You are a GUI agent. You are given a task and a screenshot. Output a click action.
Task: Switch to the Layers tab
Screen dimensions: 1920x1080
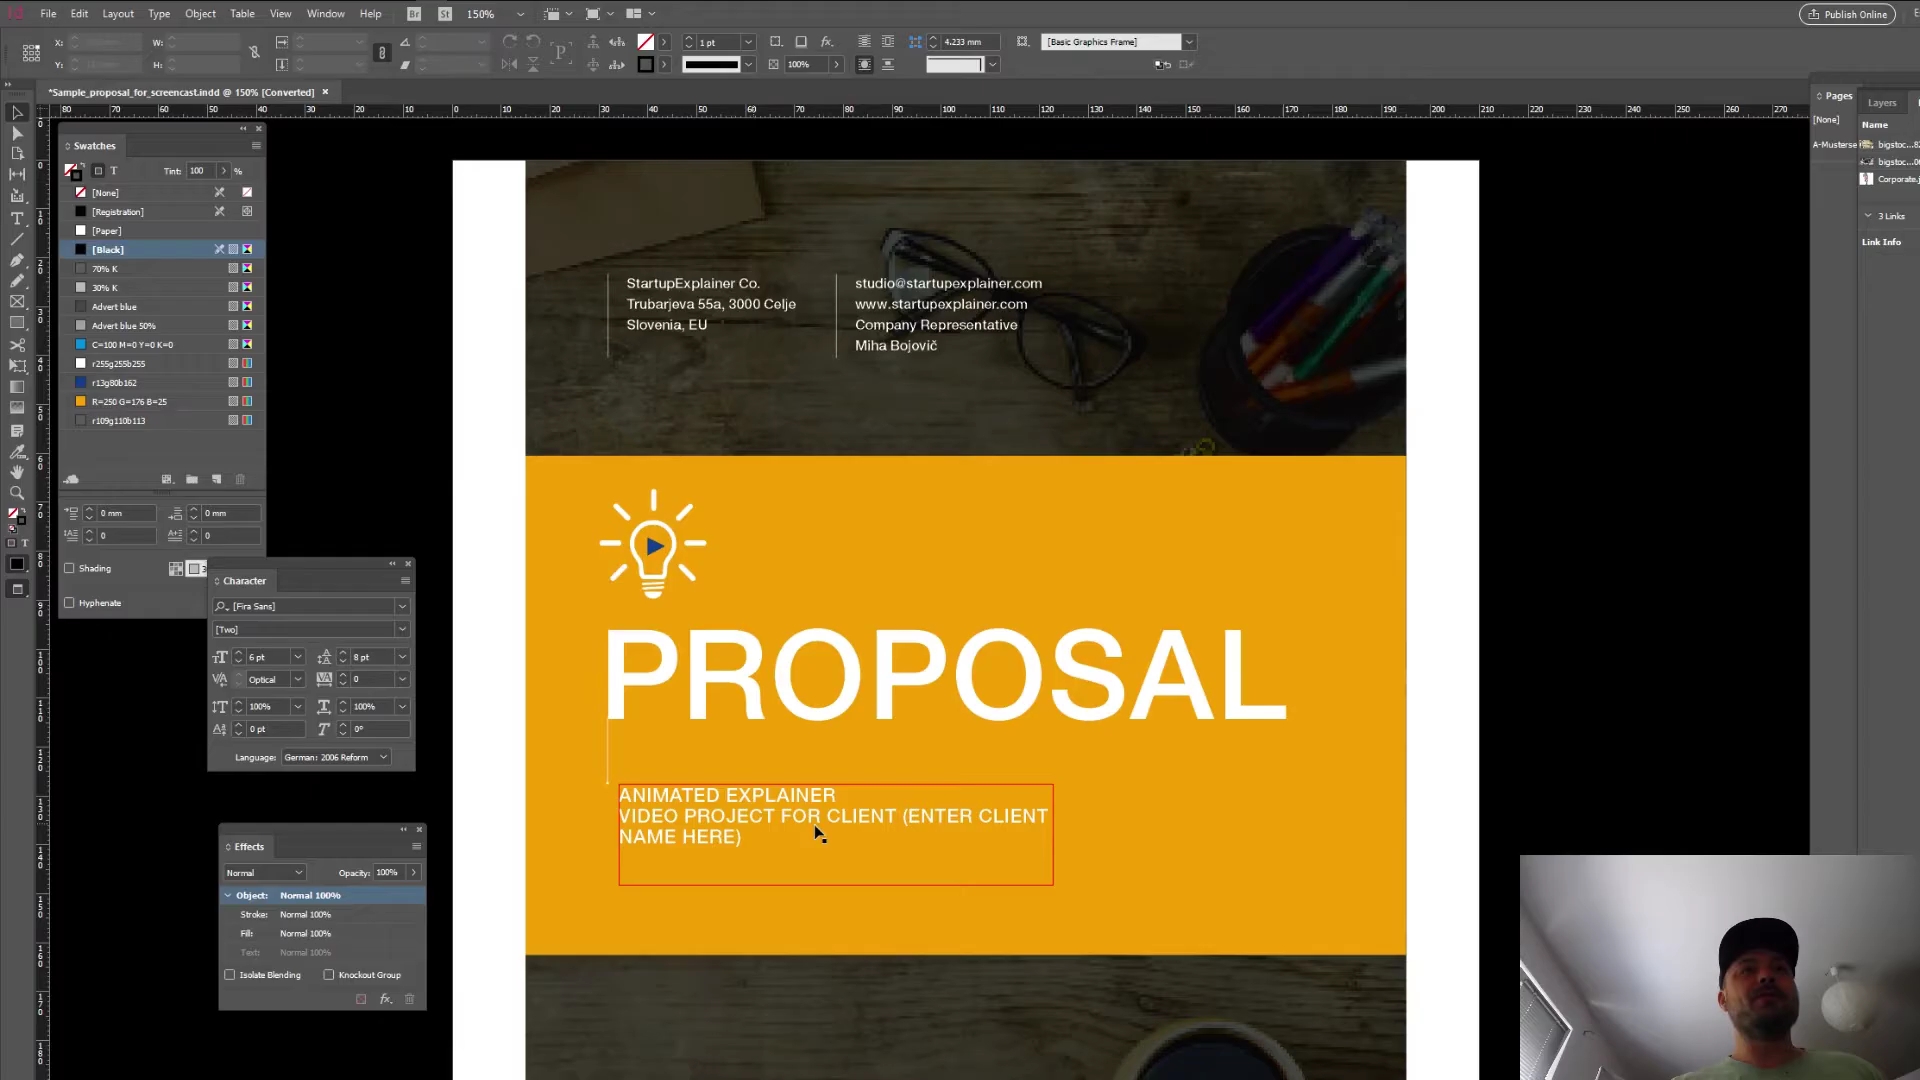tap(1882, 103)
